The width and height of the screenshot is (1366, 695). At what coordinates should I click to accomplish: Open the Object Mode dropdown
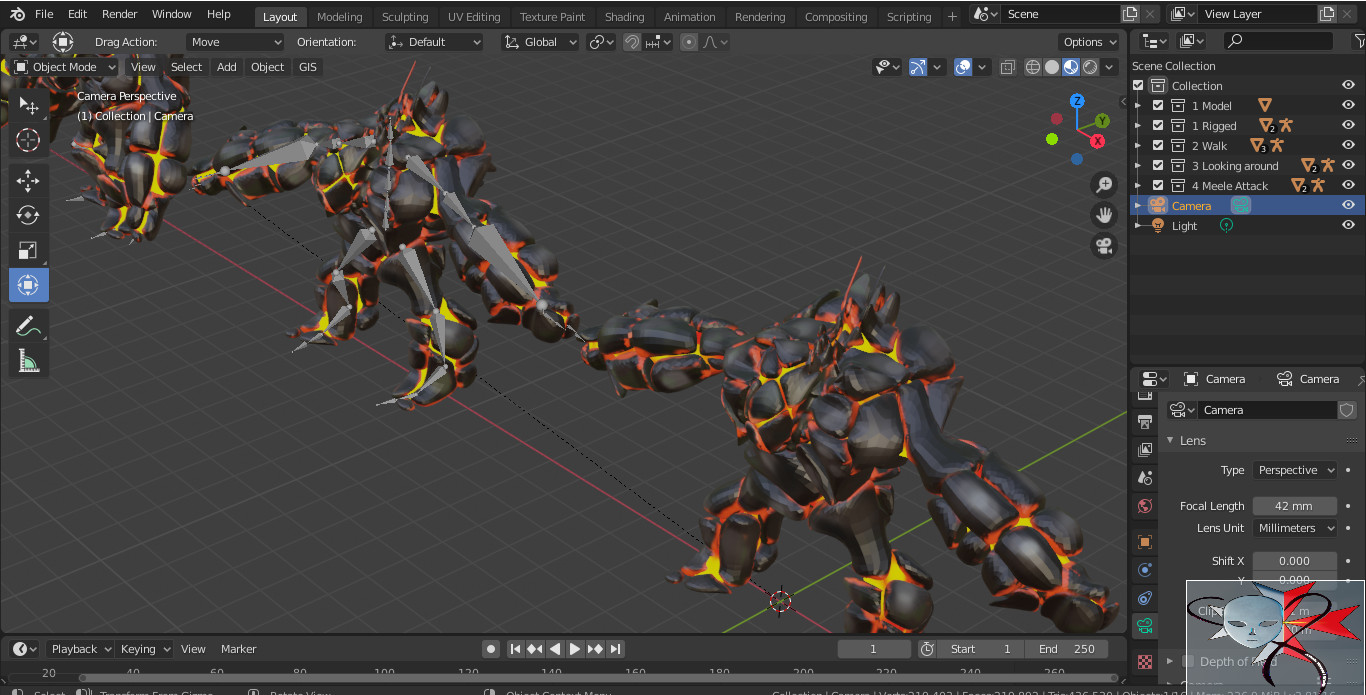(x=66, y=67)
